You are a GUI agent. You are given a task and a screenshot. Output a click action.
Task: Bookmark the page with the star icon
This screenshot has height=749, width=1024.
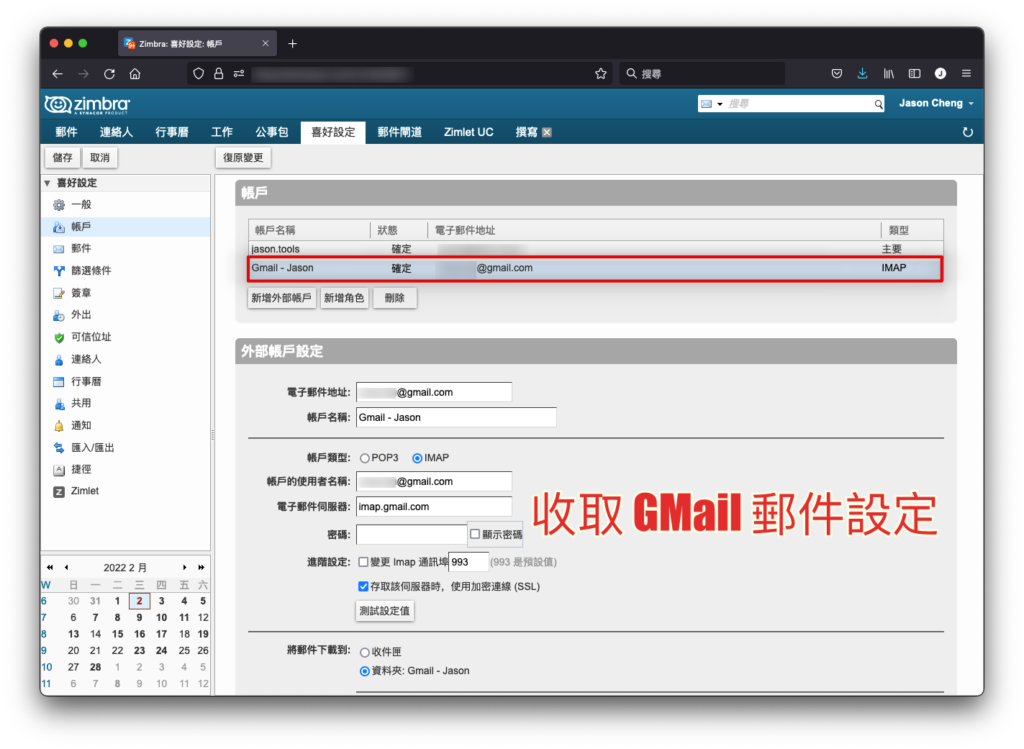point(601,74)
